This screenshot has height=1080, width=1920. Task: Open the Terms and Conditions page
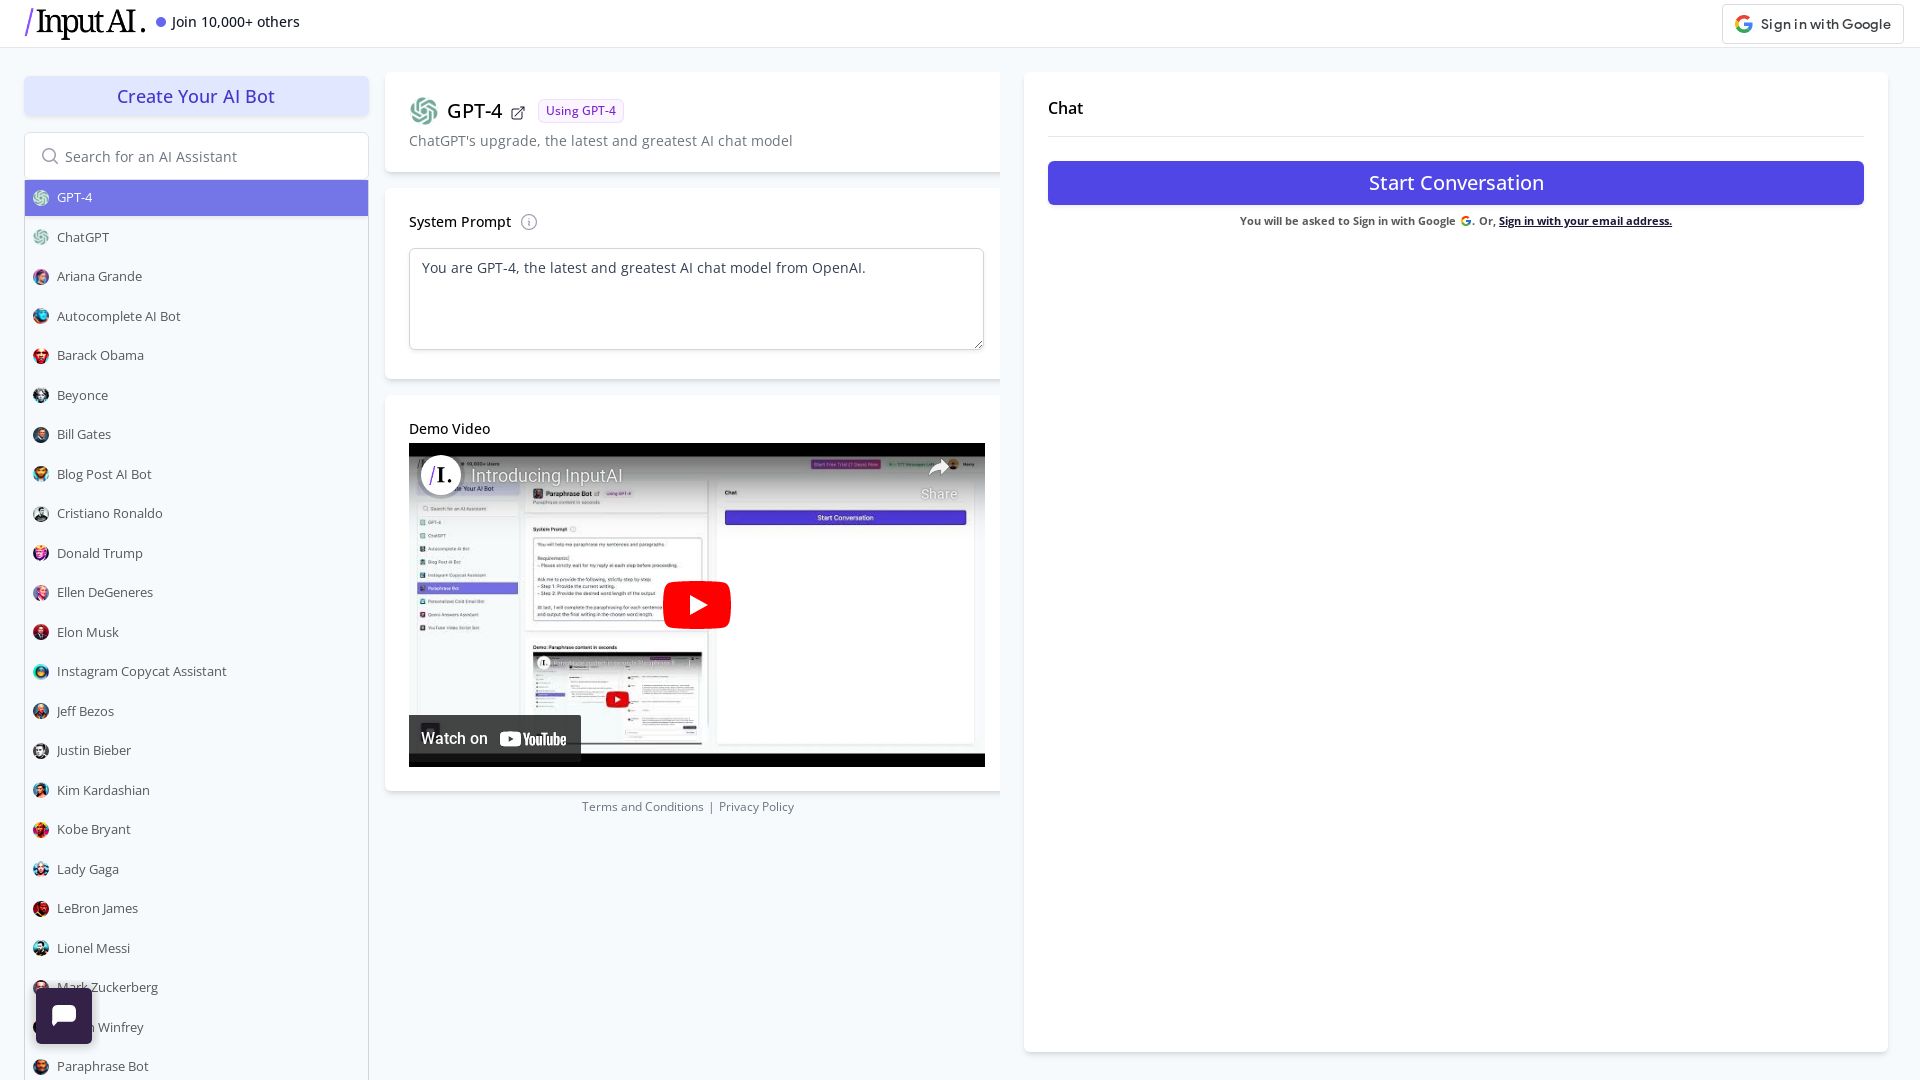[642, 806]
